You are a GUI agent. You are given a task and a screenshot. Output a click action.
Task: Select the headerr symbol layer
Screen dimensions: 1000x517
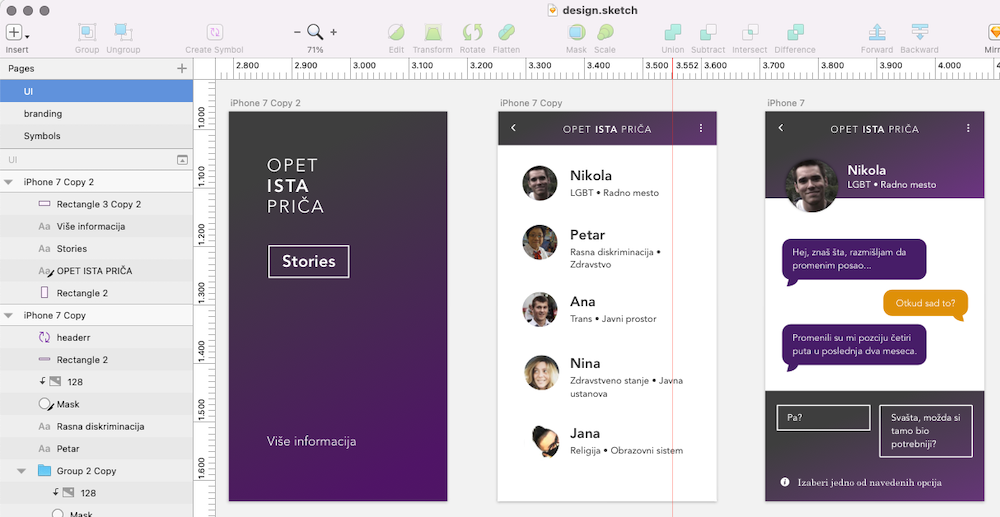point(96,337)
